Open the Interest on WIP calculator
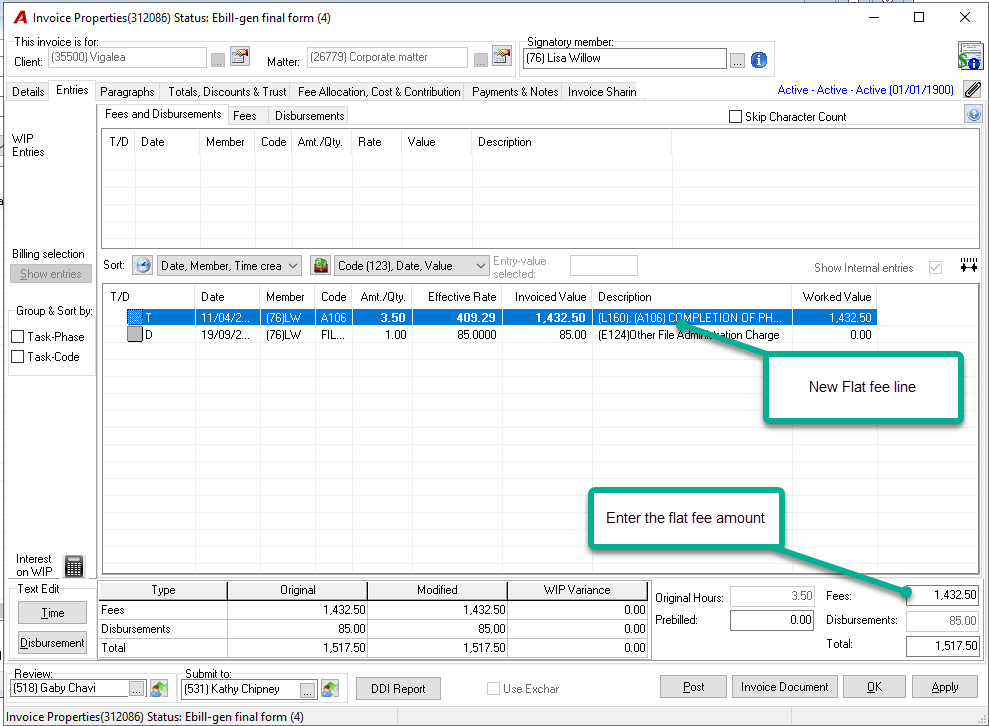The height and width of the screenshot is (726, 989). tap(74, 566)
